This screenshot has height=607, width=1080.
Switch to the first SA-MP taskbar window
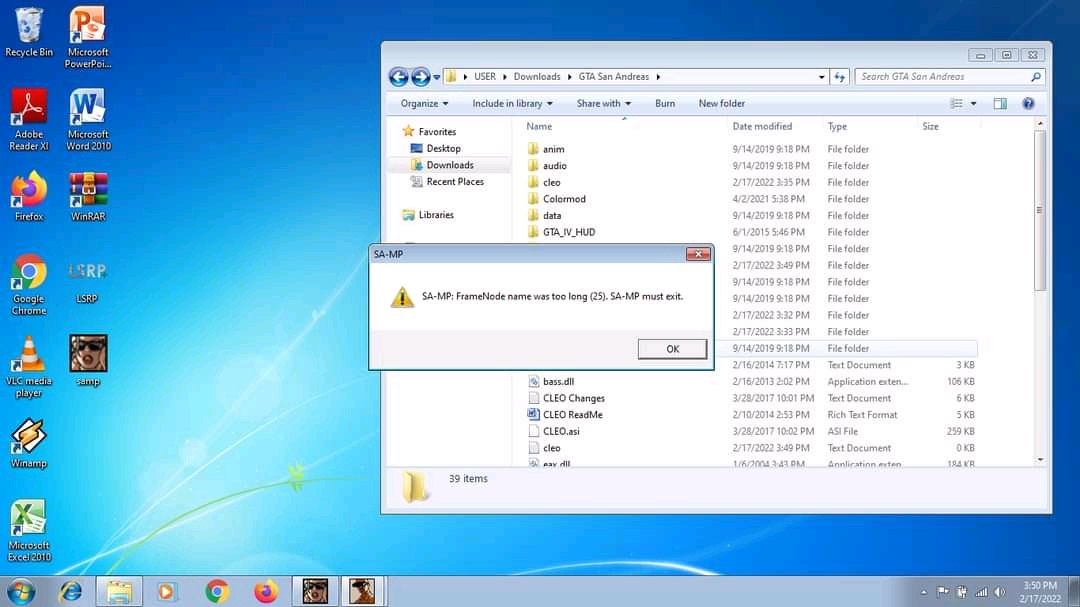coord(315,591)
